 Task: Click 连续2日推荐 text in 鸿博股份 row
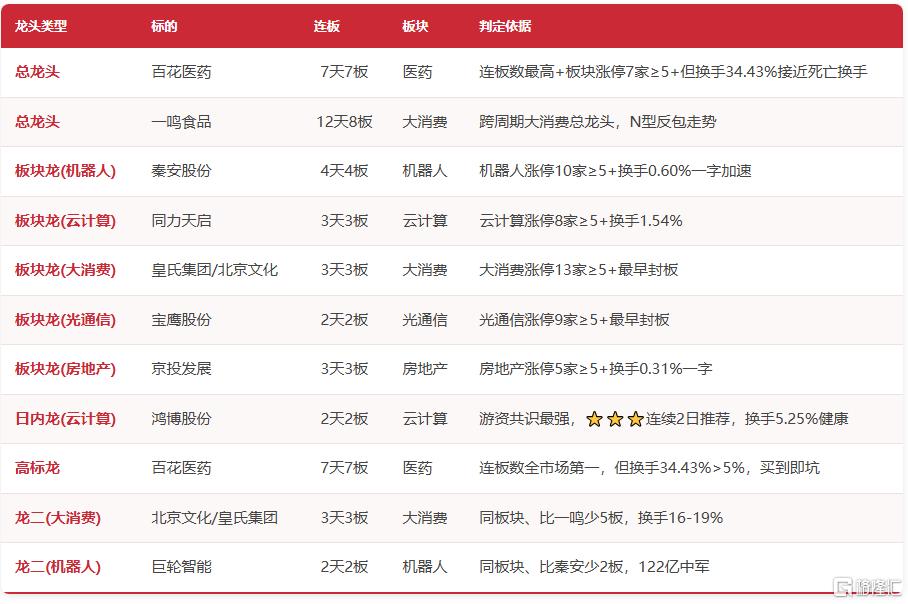(x=688, y=419)
